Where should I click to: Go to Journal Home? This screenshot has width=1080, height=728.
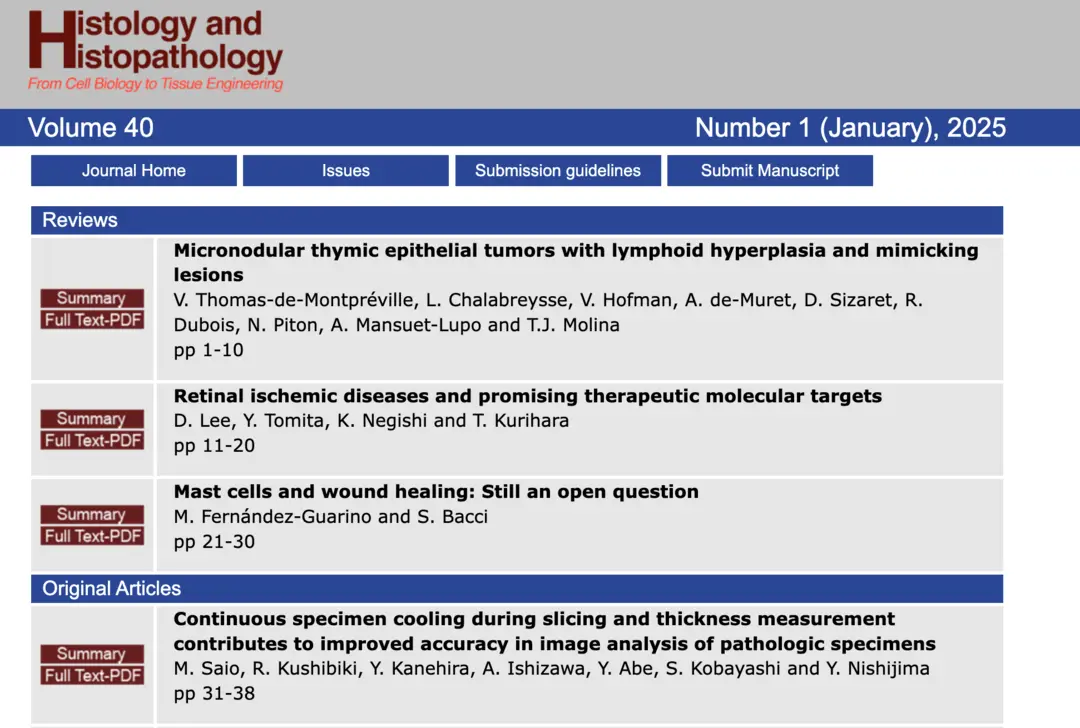[134, 170]
